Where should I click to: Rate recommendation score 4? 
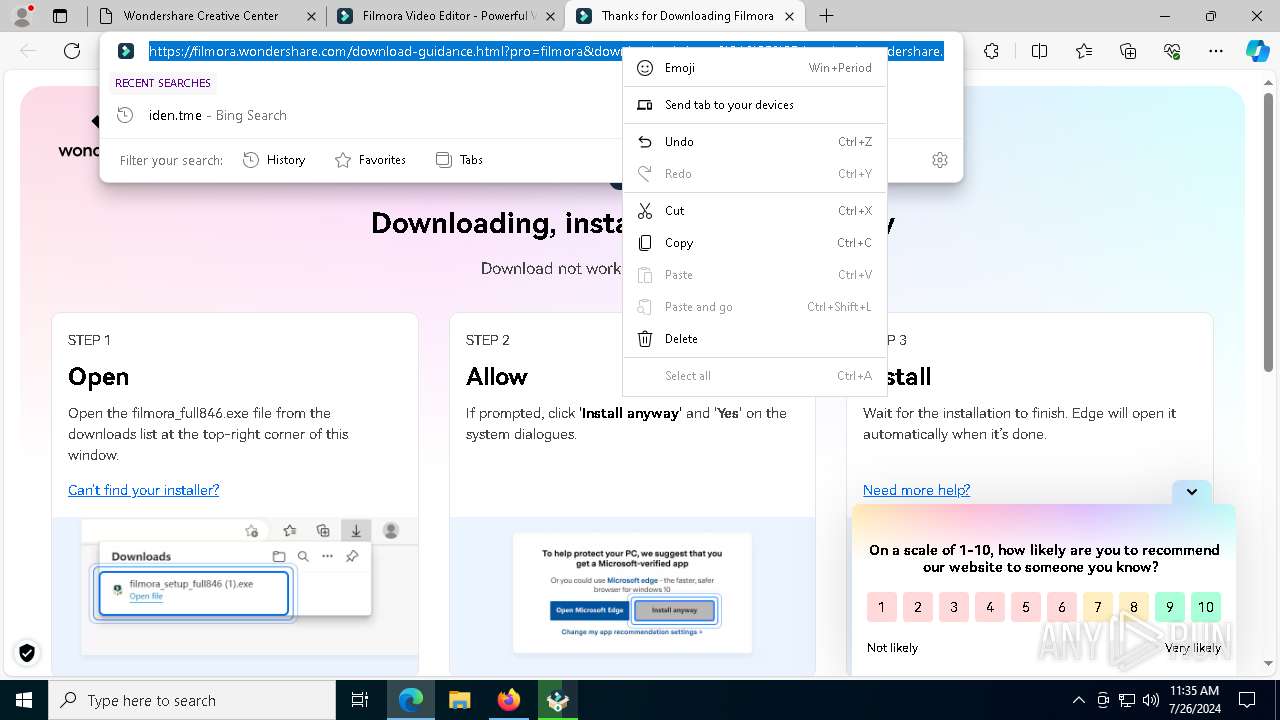[x=990, y=607]
